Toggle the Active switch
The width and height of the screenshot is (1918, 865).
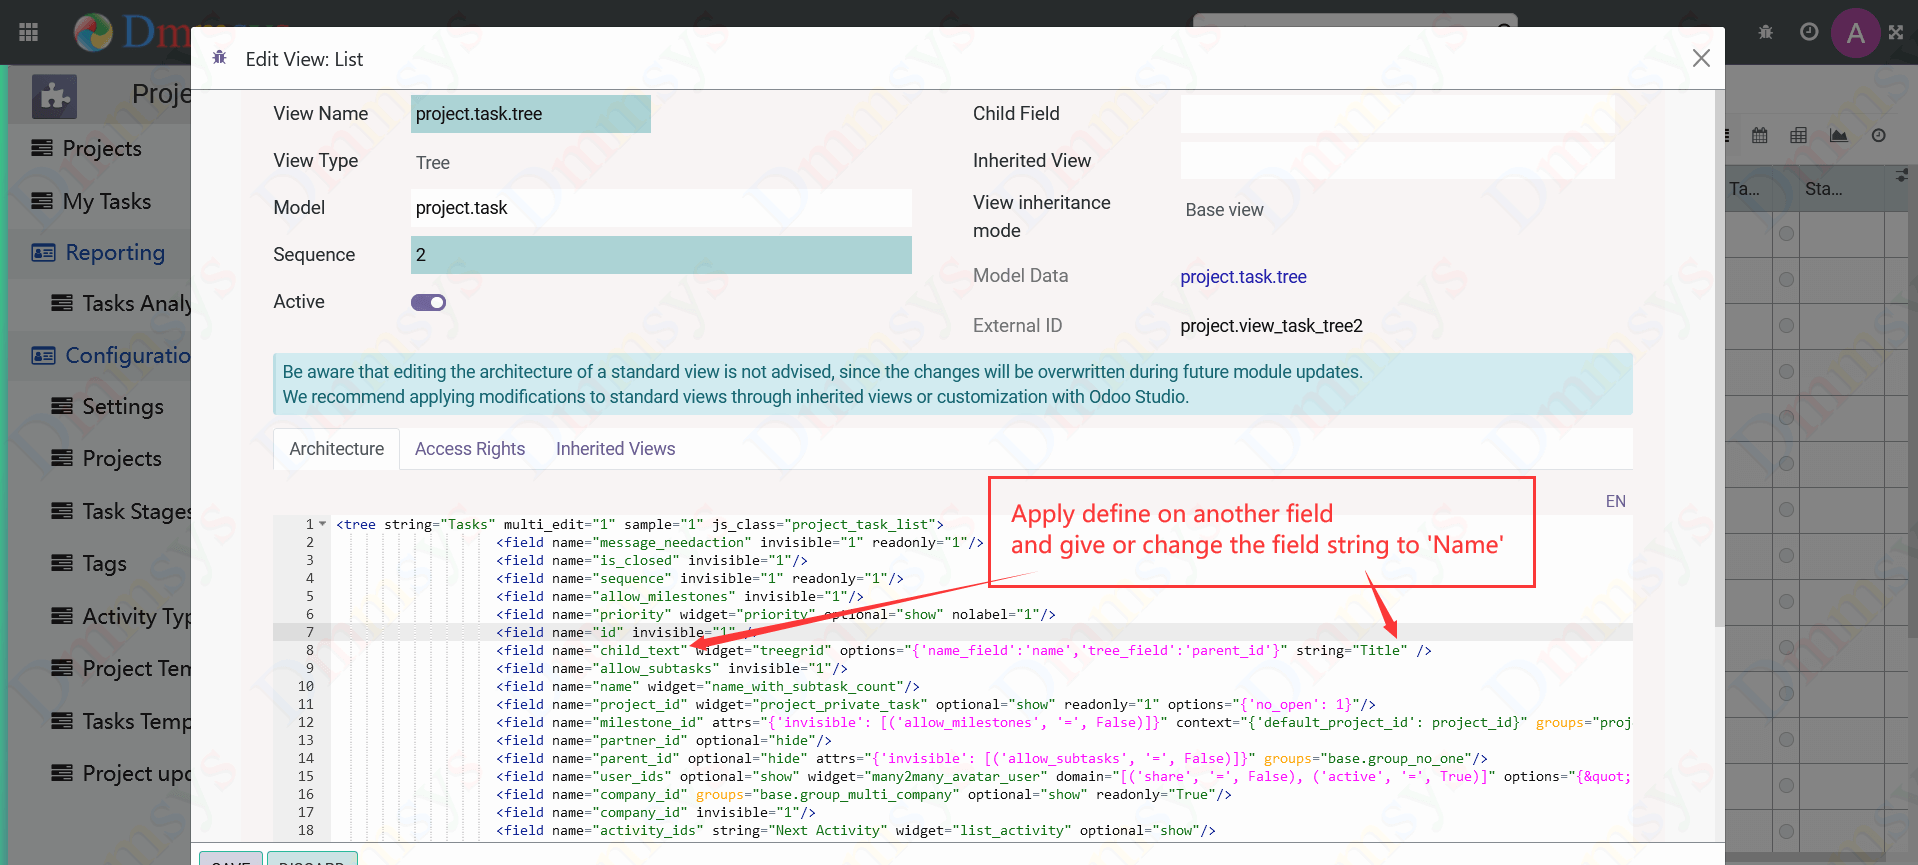pyautogui.click(x=428, y=302)
